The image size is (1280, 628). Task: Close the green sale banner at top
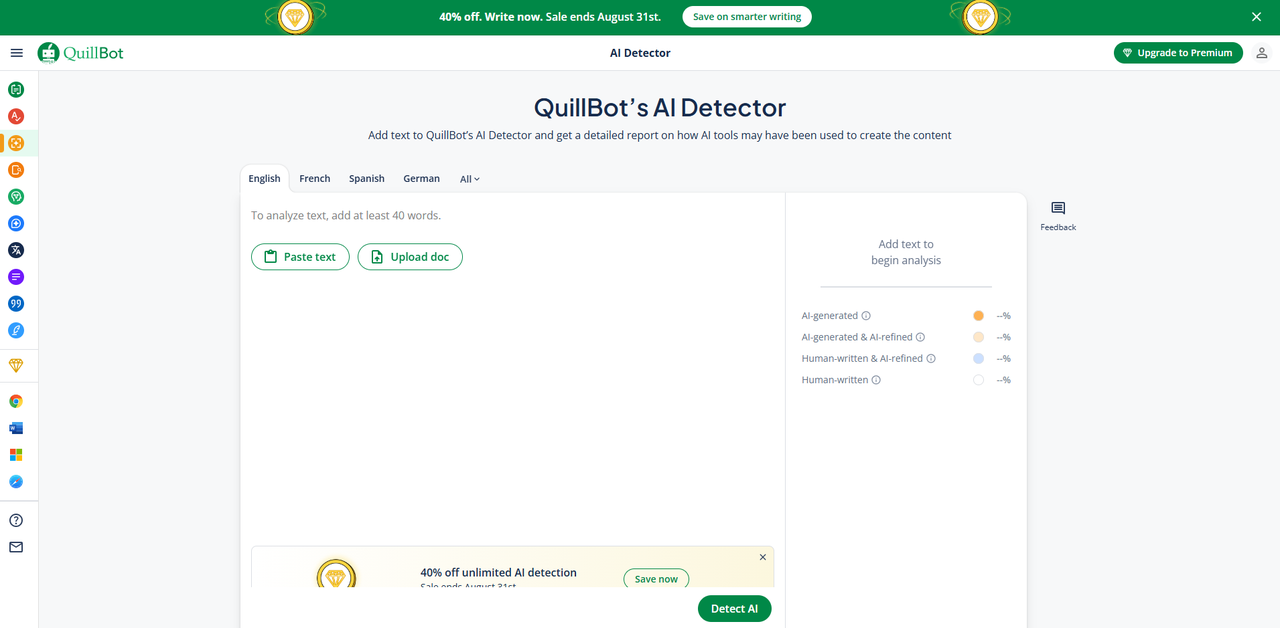[x=1257, y=17]
